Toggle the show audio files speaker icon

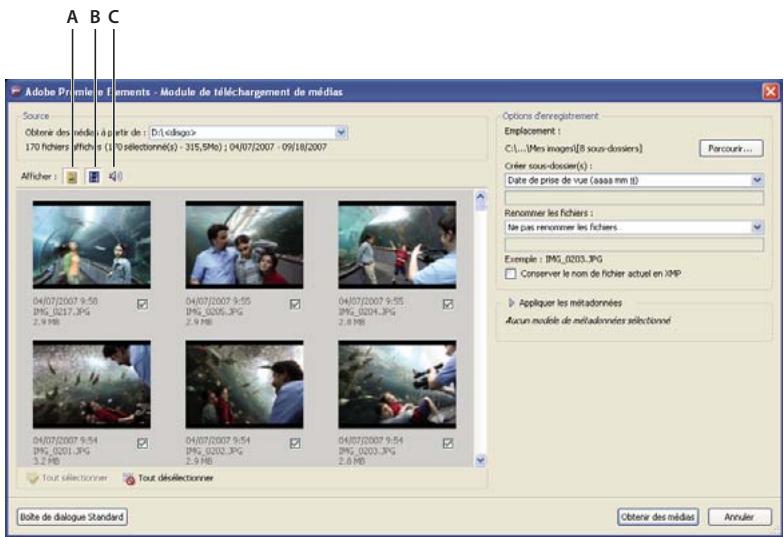click(116, 176)
